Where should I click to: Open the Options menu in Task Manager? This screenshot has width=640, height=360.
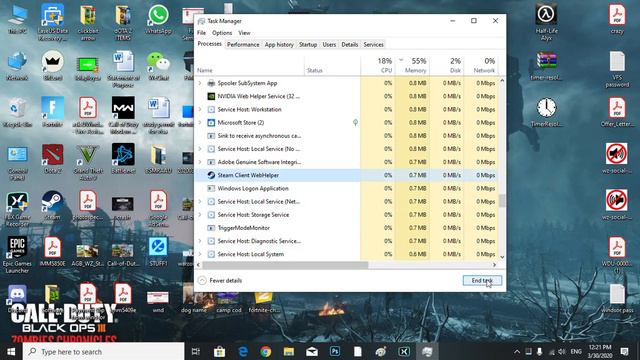222,33
